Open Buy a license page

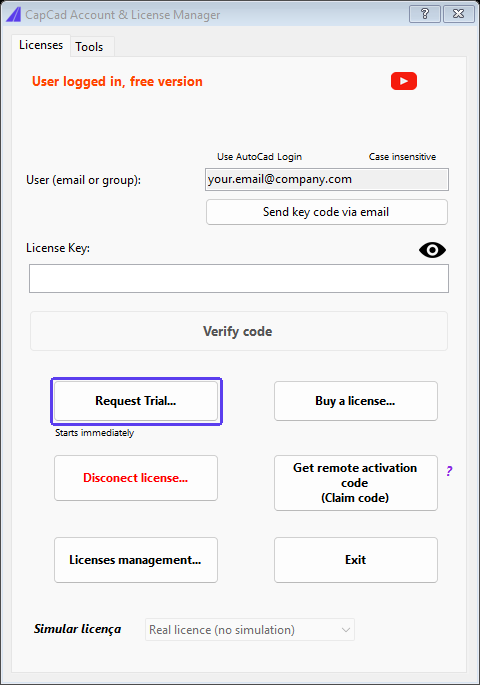point(356,401)
